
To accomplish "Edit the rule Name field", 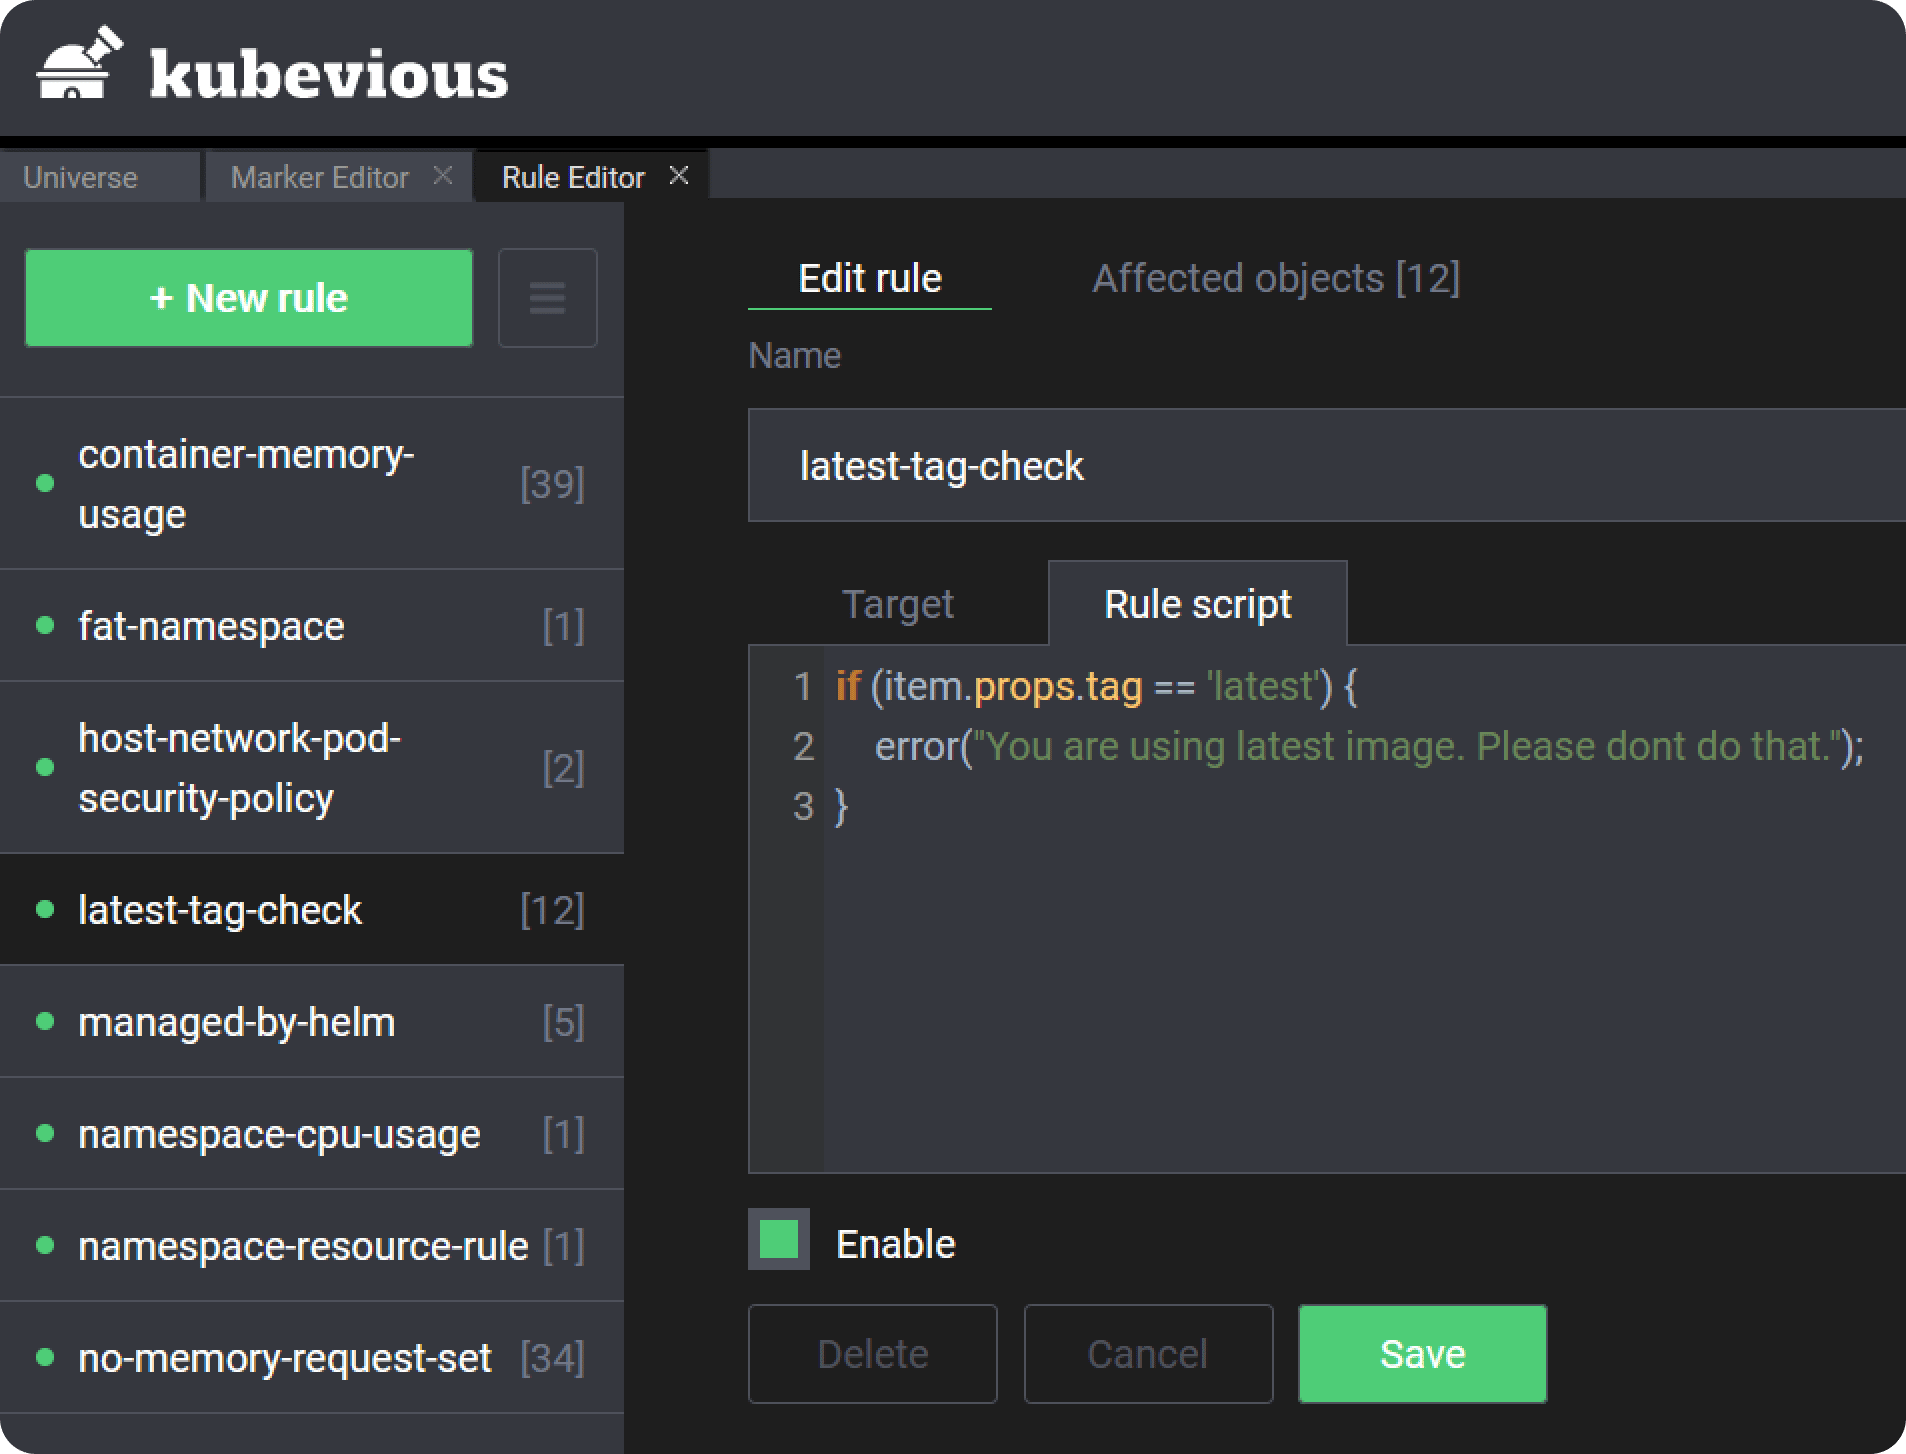I will (1327, 465).
